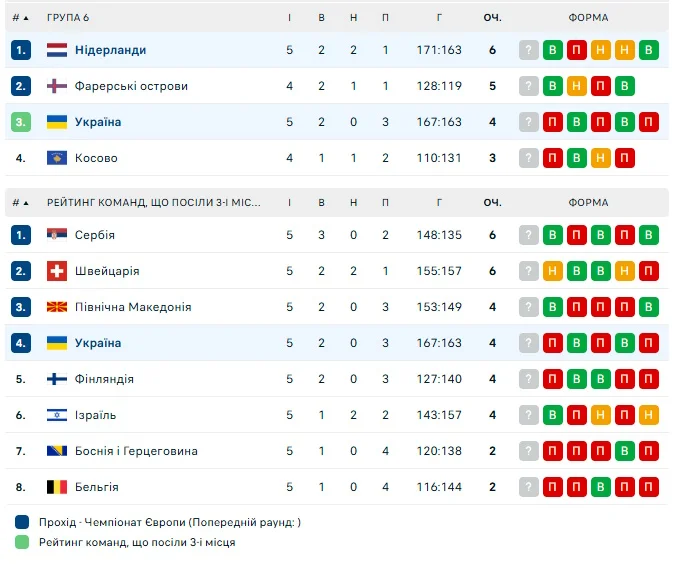673x564 pixels.
Task: Sort Група 6 table by the # arrow
Action: pyautogui.click(x=25, y=18)
